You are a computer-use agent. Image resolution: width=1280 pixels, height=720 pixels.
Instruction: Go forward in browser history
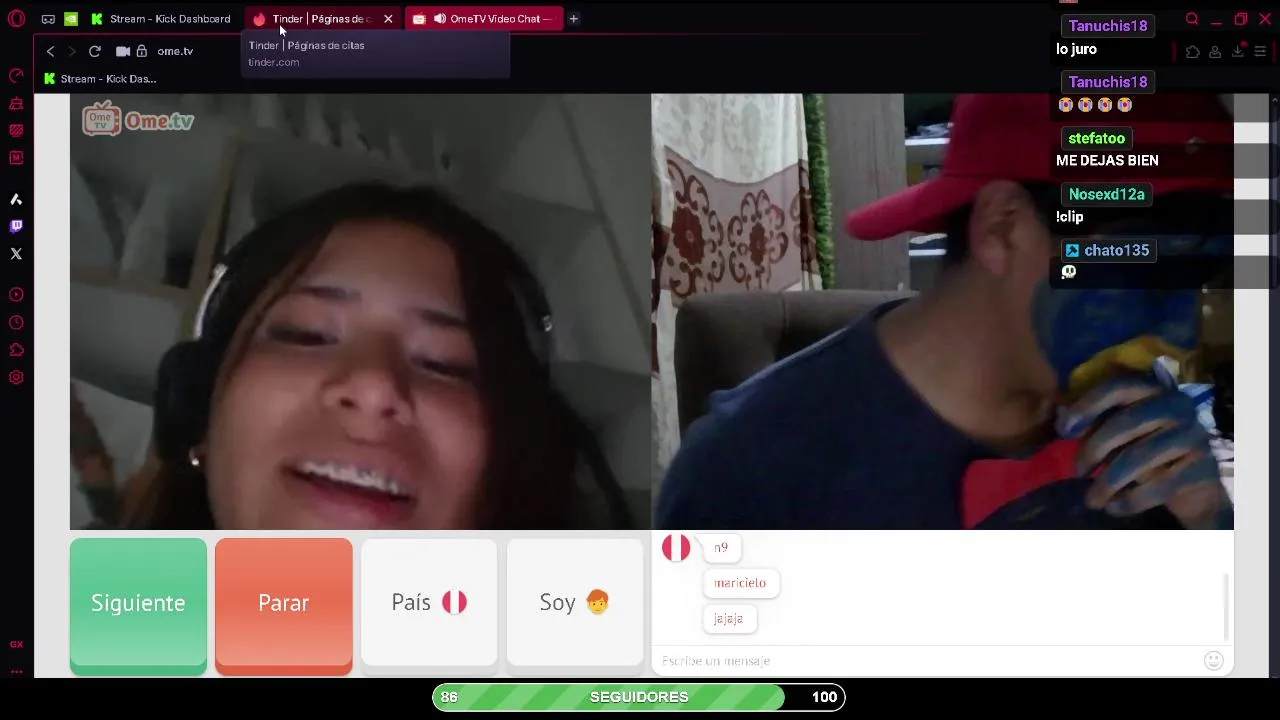point(72,51)
